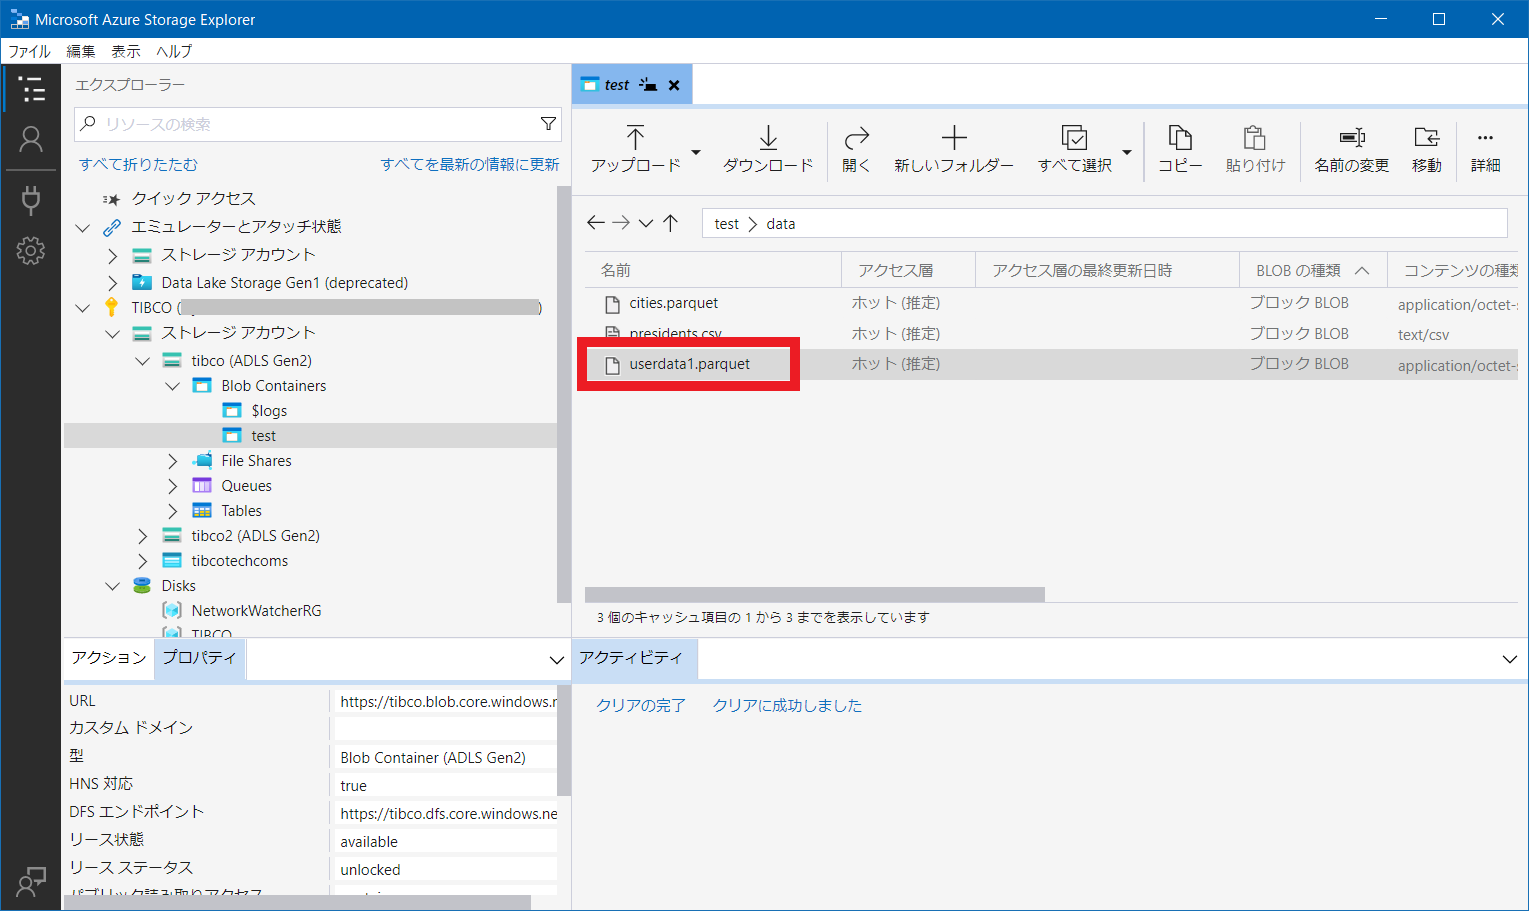This screenshot has height=911, width=1529.
Task: Click the Download toolbar button
Action: coord(768,150)
